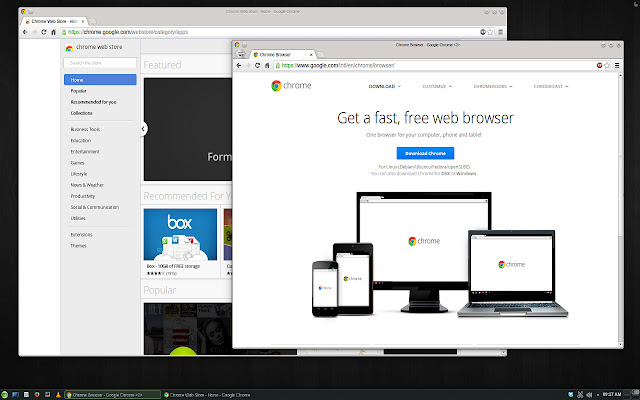Viewport: 640px width, 400px height.
Task: Open Productivity category
Action: click(x=82, y=196)
